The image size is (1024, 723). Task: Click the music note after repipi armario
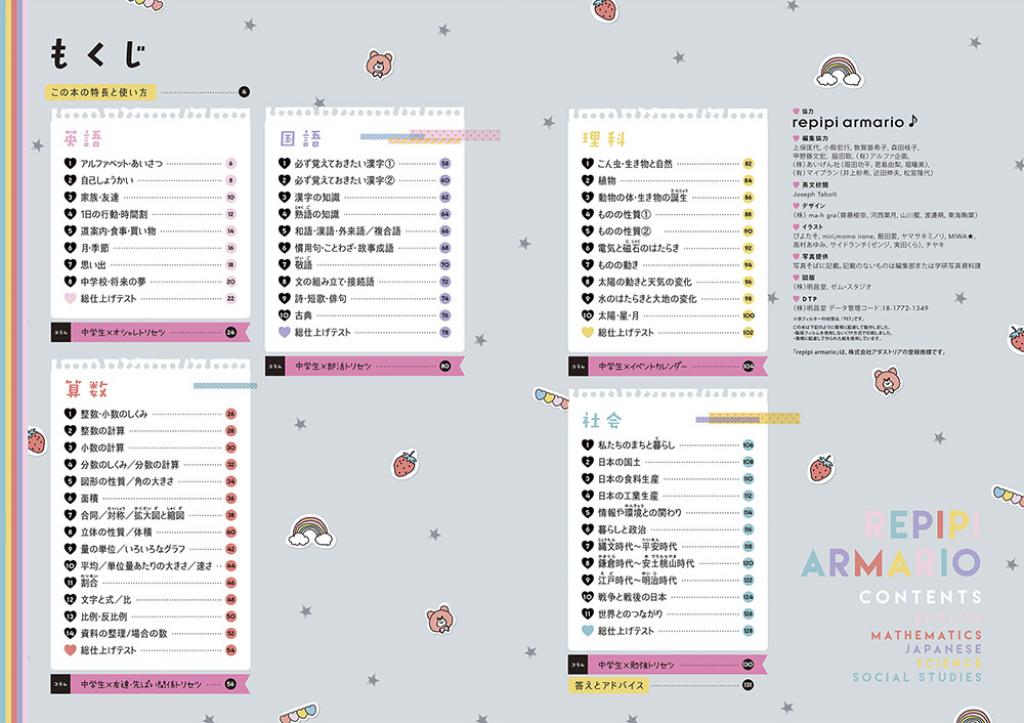(913, 121)
